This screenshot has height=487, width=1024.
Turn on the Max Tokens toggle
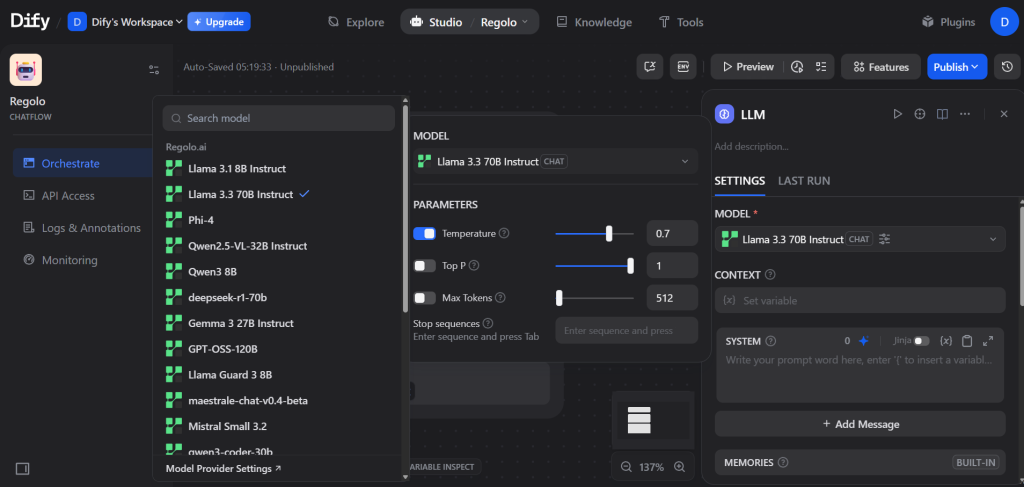click(424, 298)
